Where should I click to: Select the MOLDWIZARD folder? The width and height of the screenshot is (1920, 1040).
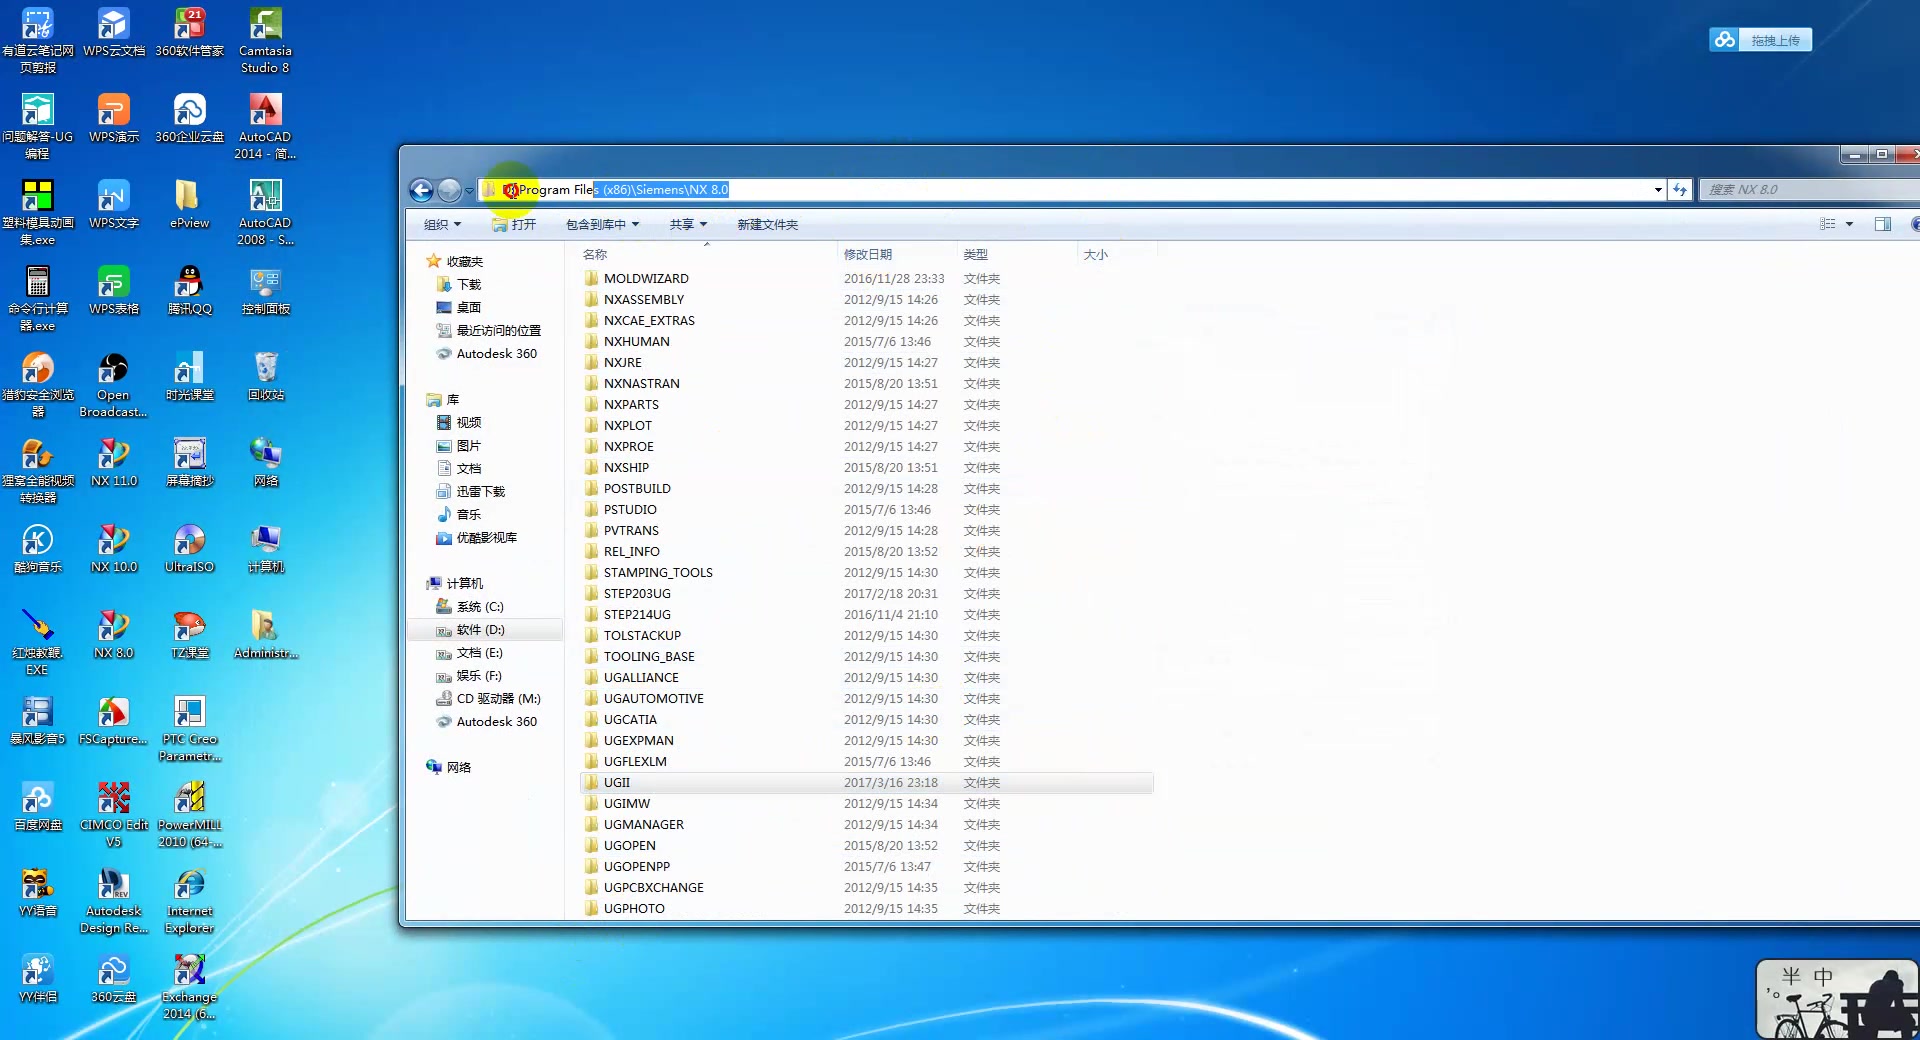point(646,278)
